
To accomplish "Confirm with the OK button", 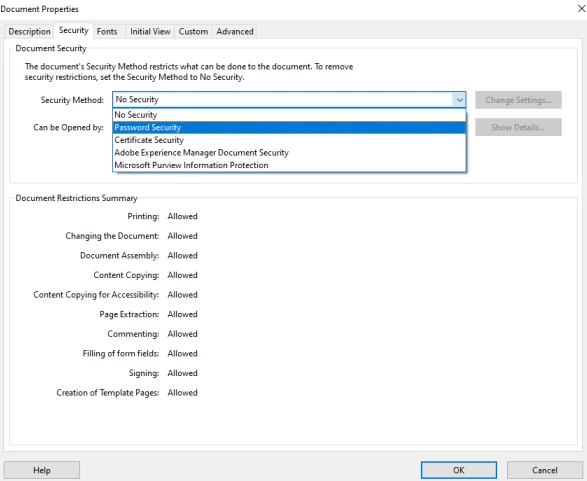I will pos(459,470).
